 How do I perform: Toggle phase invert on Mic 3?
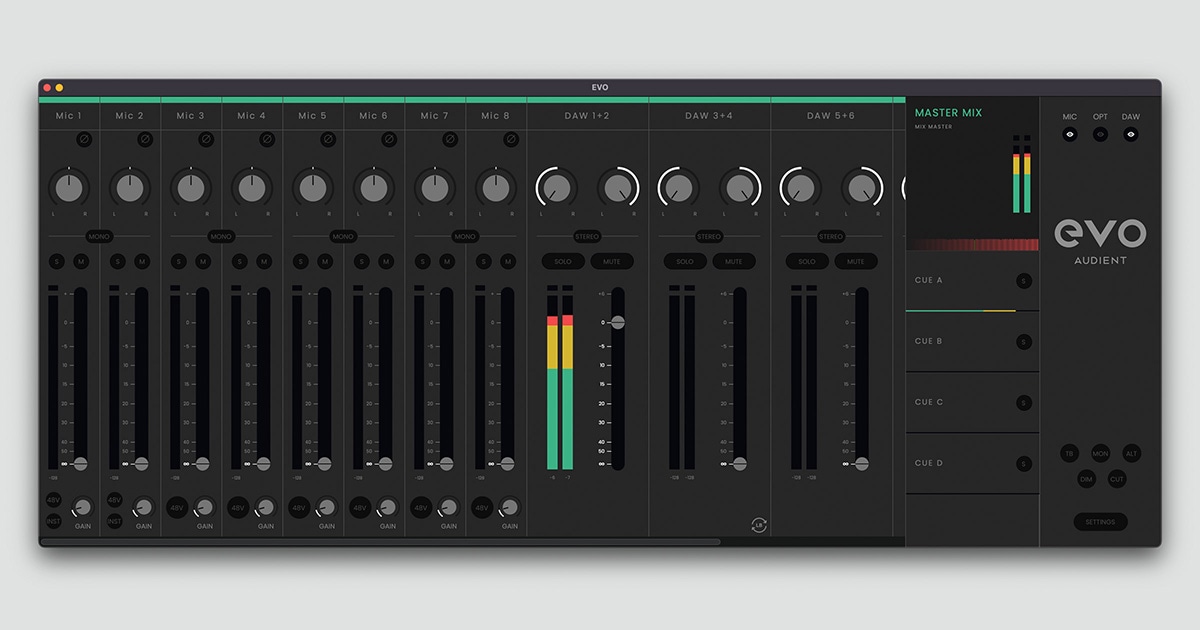tap(206, 139)
